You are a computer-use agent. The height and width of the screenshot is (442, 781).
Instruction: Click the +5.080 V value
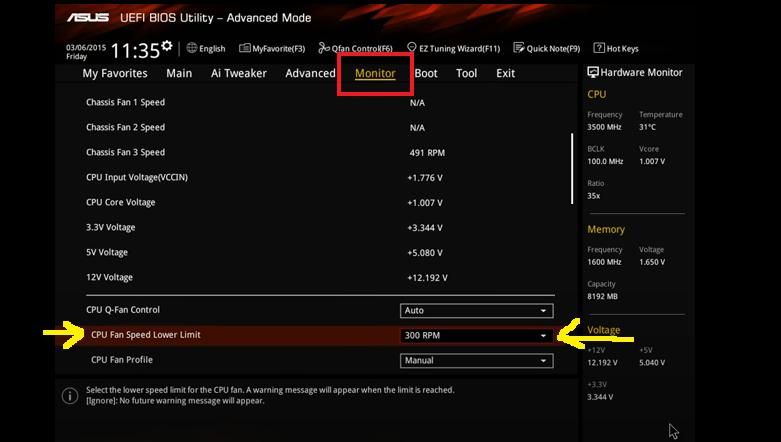425,253
